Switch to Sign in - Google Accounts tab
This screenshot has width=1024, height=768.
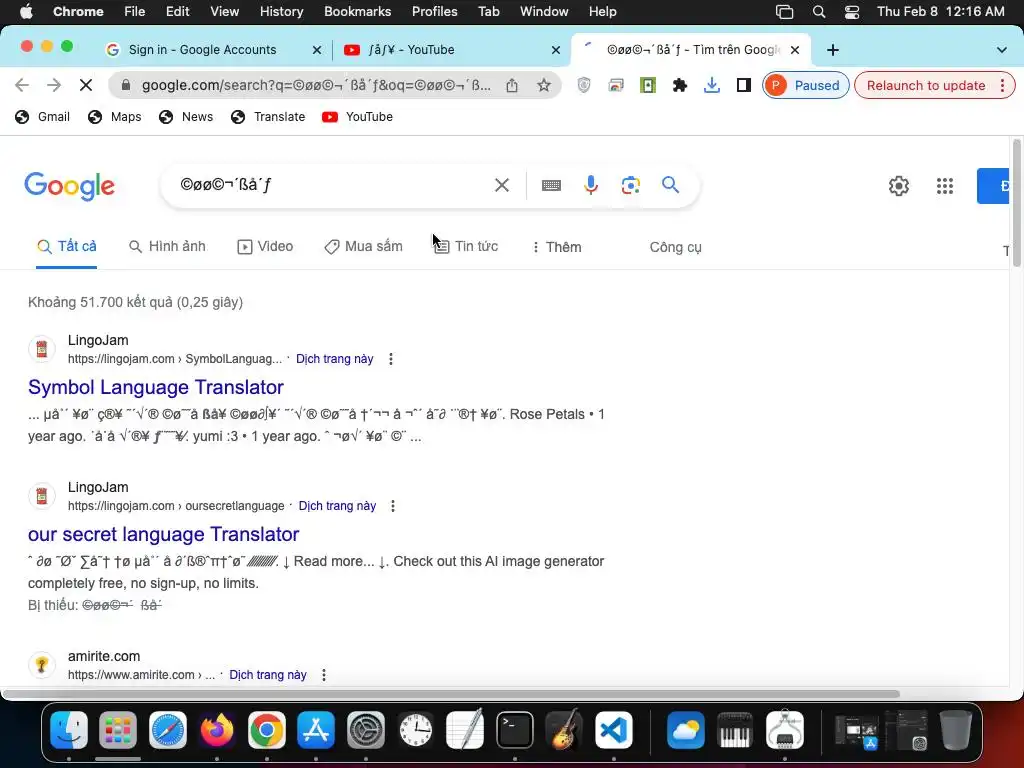click(202, 50)
